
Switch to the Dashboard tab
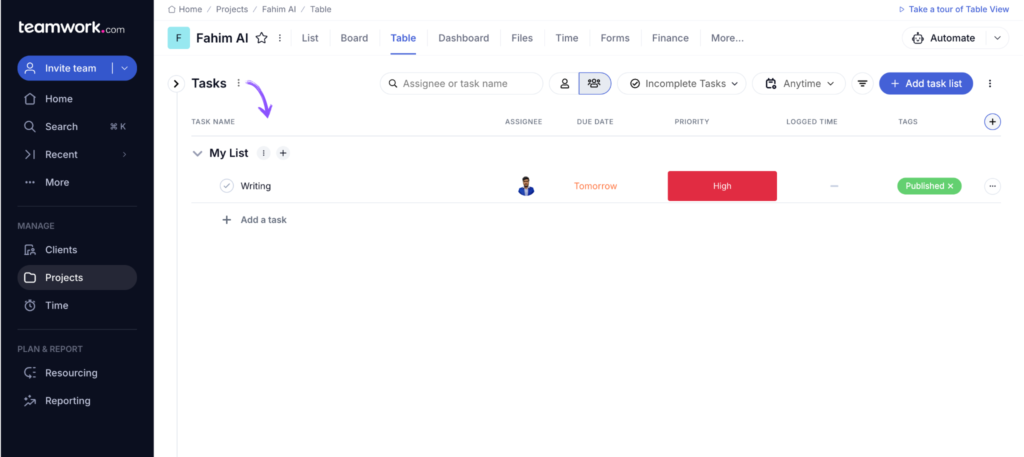(464, 38)
